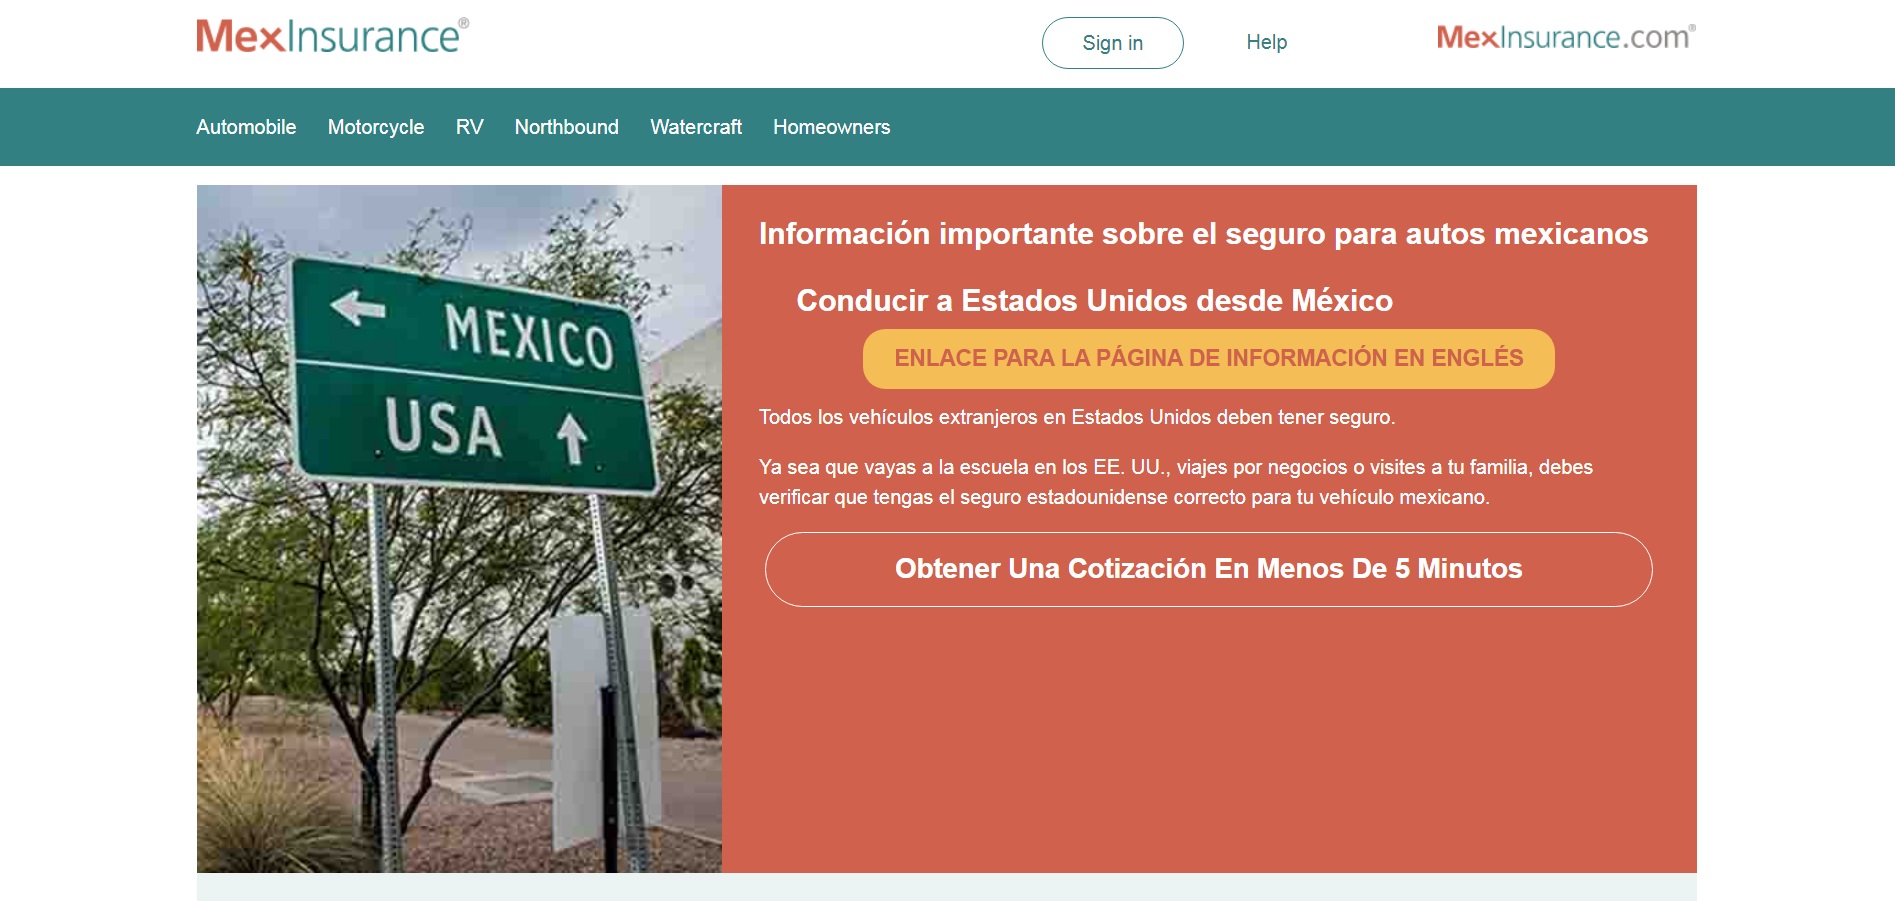The image size is (1895, 901).
Task: Open the Sign in button
Action: pos(1112,43)
